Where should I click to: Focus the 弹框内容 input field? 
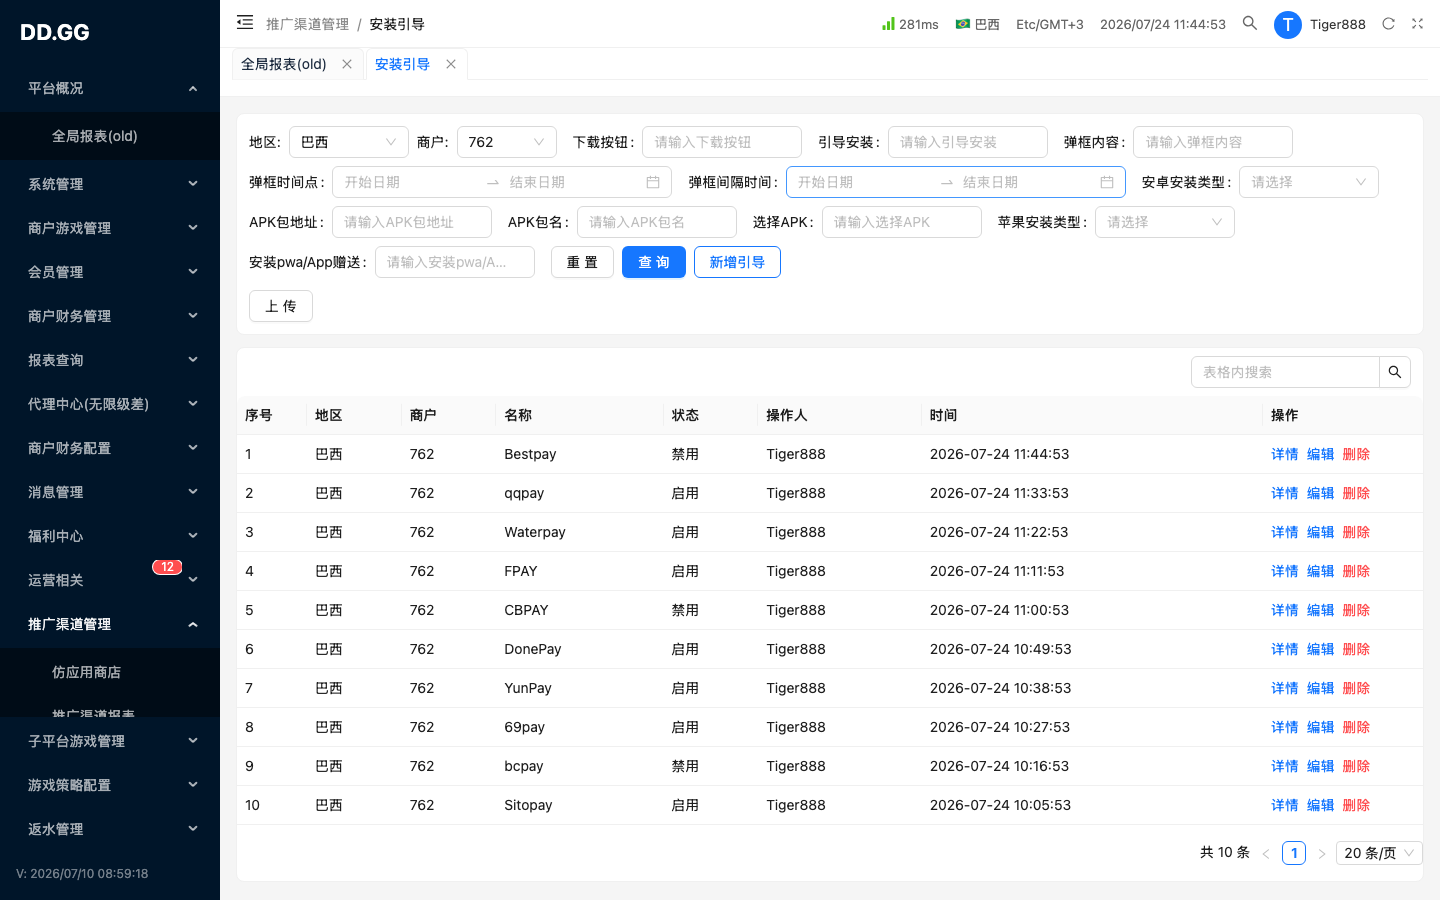1213,142
